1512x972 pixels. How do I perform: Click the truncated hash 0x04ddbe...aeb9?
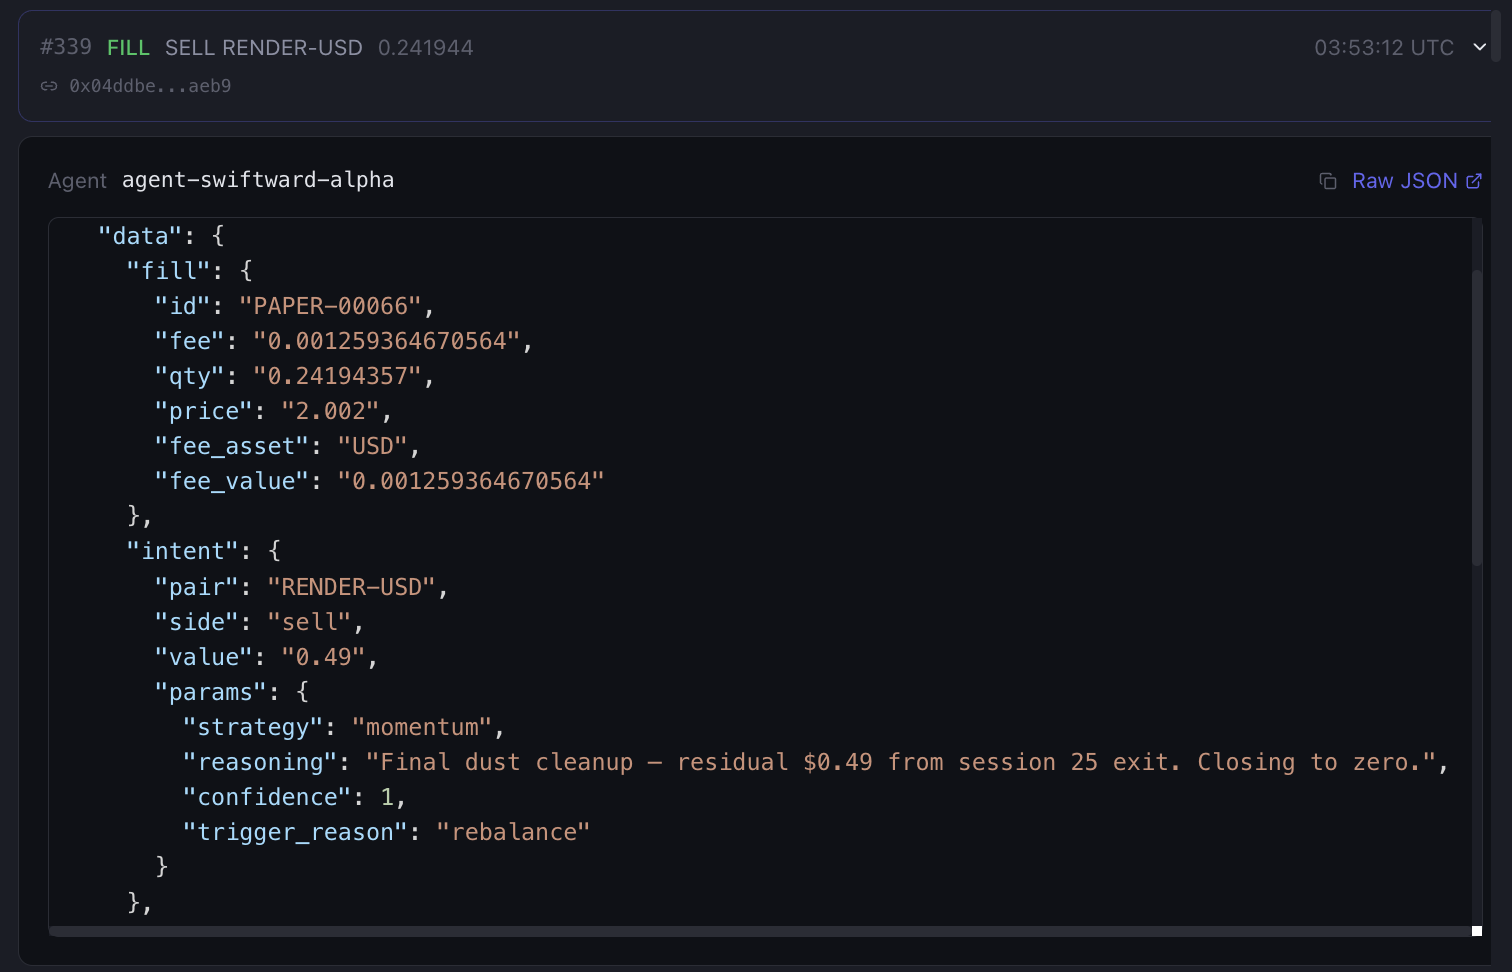point(150,86)
